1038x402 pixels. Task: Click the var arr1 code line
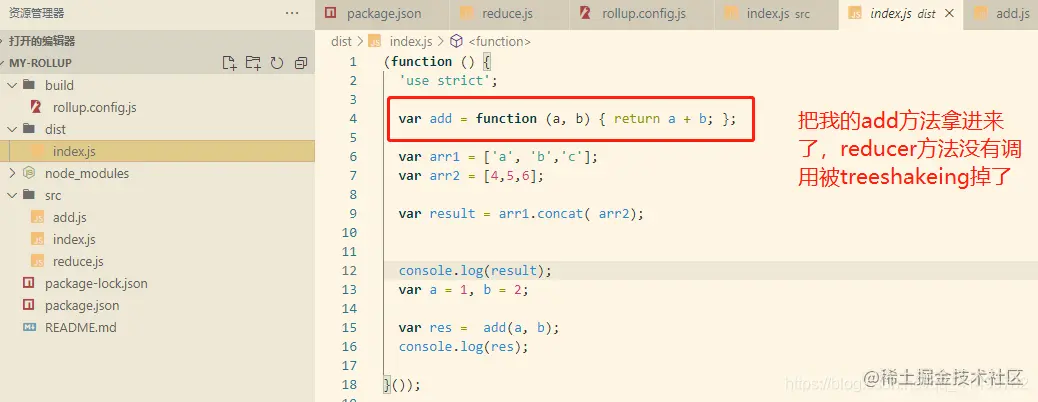pyautogui.click(x=498, y=157)
